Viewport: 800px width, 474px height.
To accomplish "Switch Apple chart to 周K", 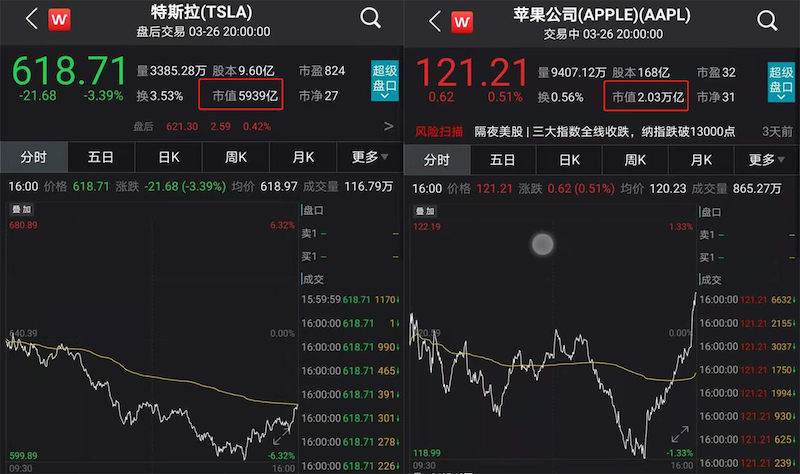I will click(635, 160).
